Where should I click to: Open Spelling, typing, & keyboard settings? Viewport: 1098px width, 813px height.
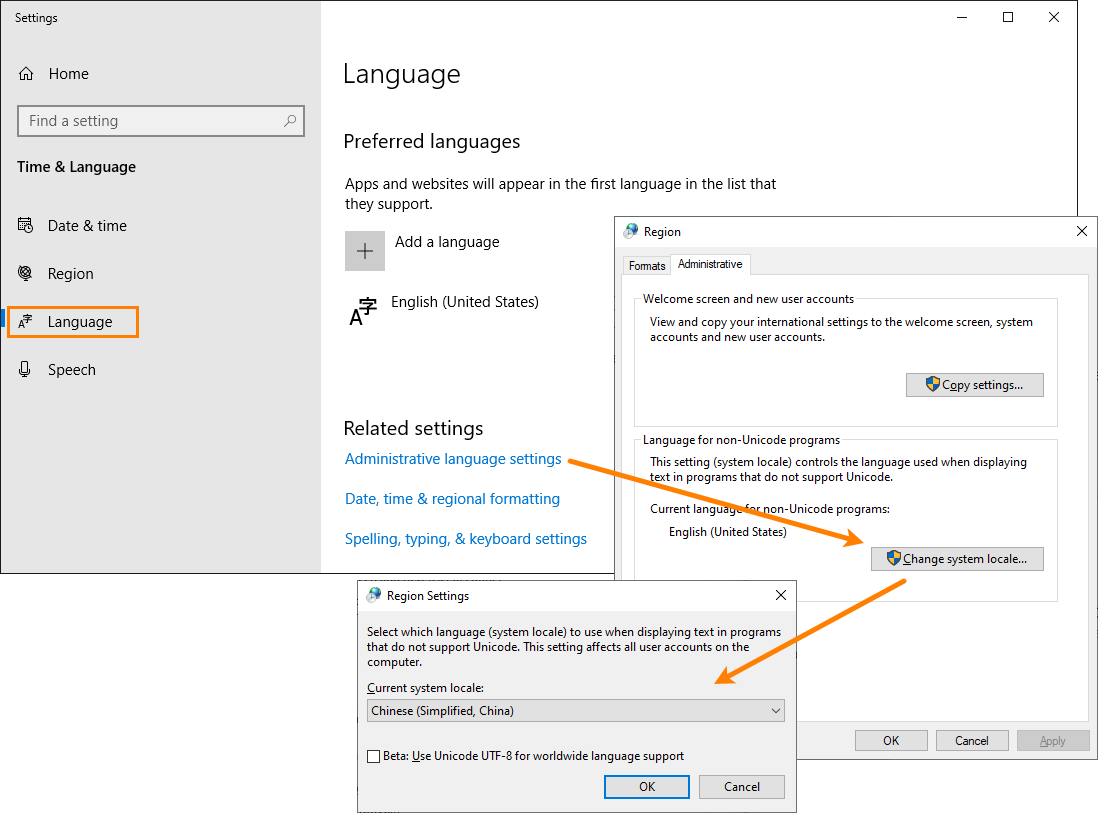465,538
